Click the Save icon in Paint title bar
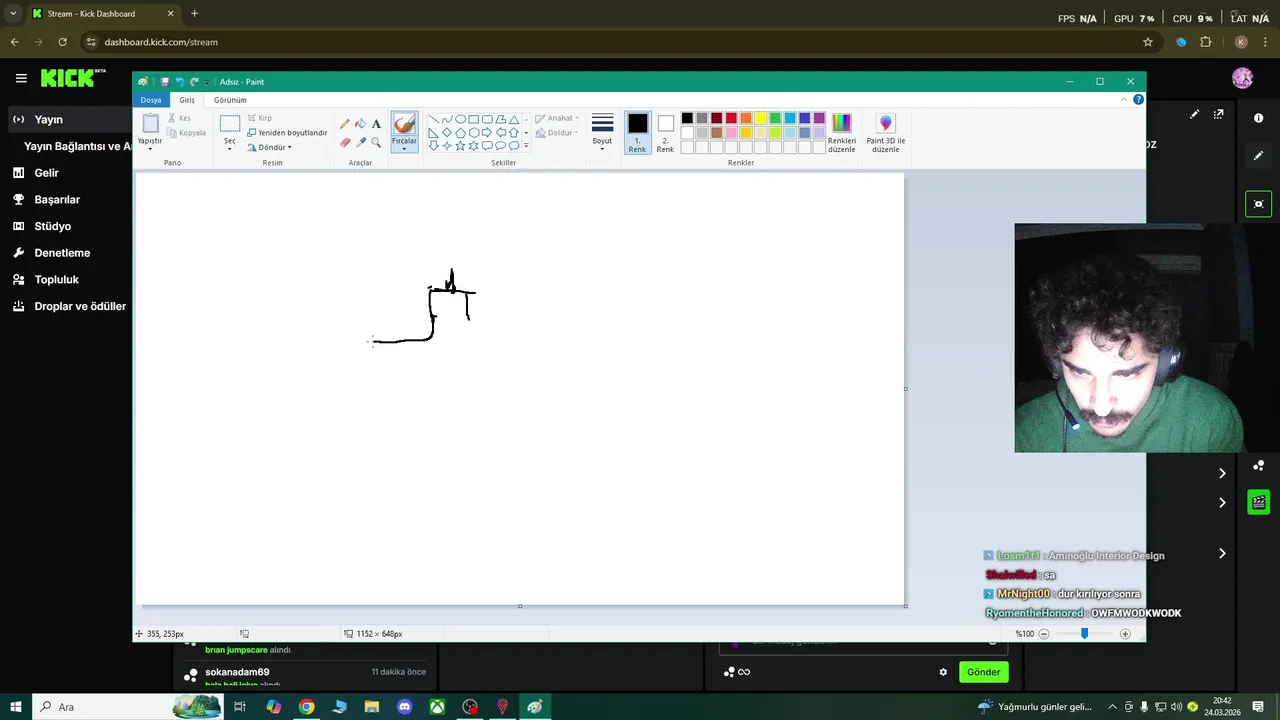The image size is (1280, 720). 165,82
